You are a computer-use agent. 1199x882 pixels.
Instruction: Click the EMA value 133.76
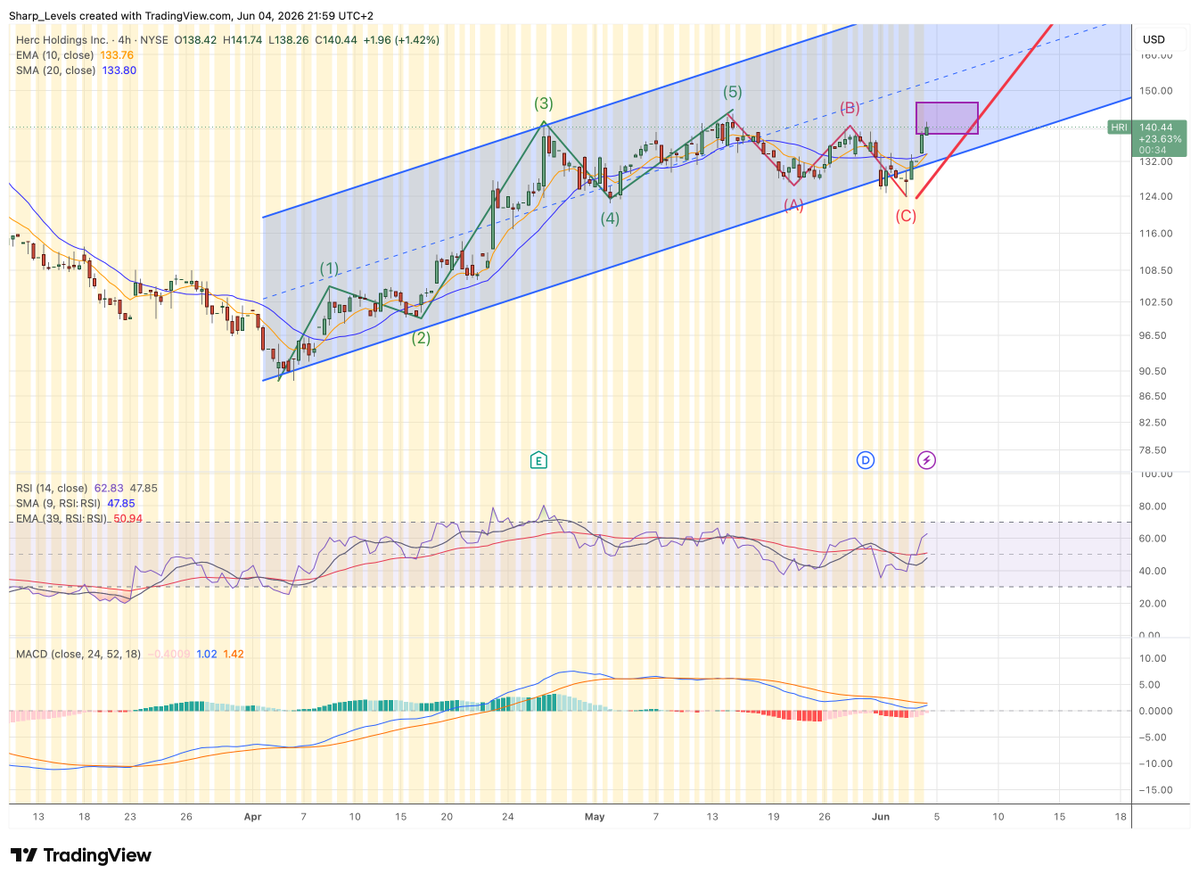coord(117,55)
